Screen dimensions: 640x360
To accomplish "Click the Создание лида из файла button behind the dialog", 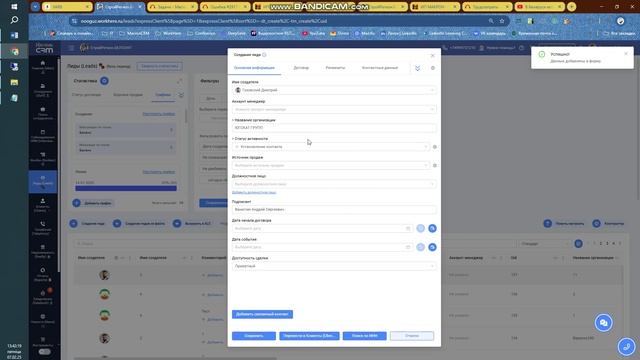I will (140, 224).
